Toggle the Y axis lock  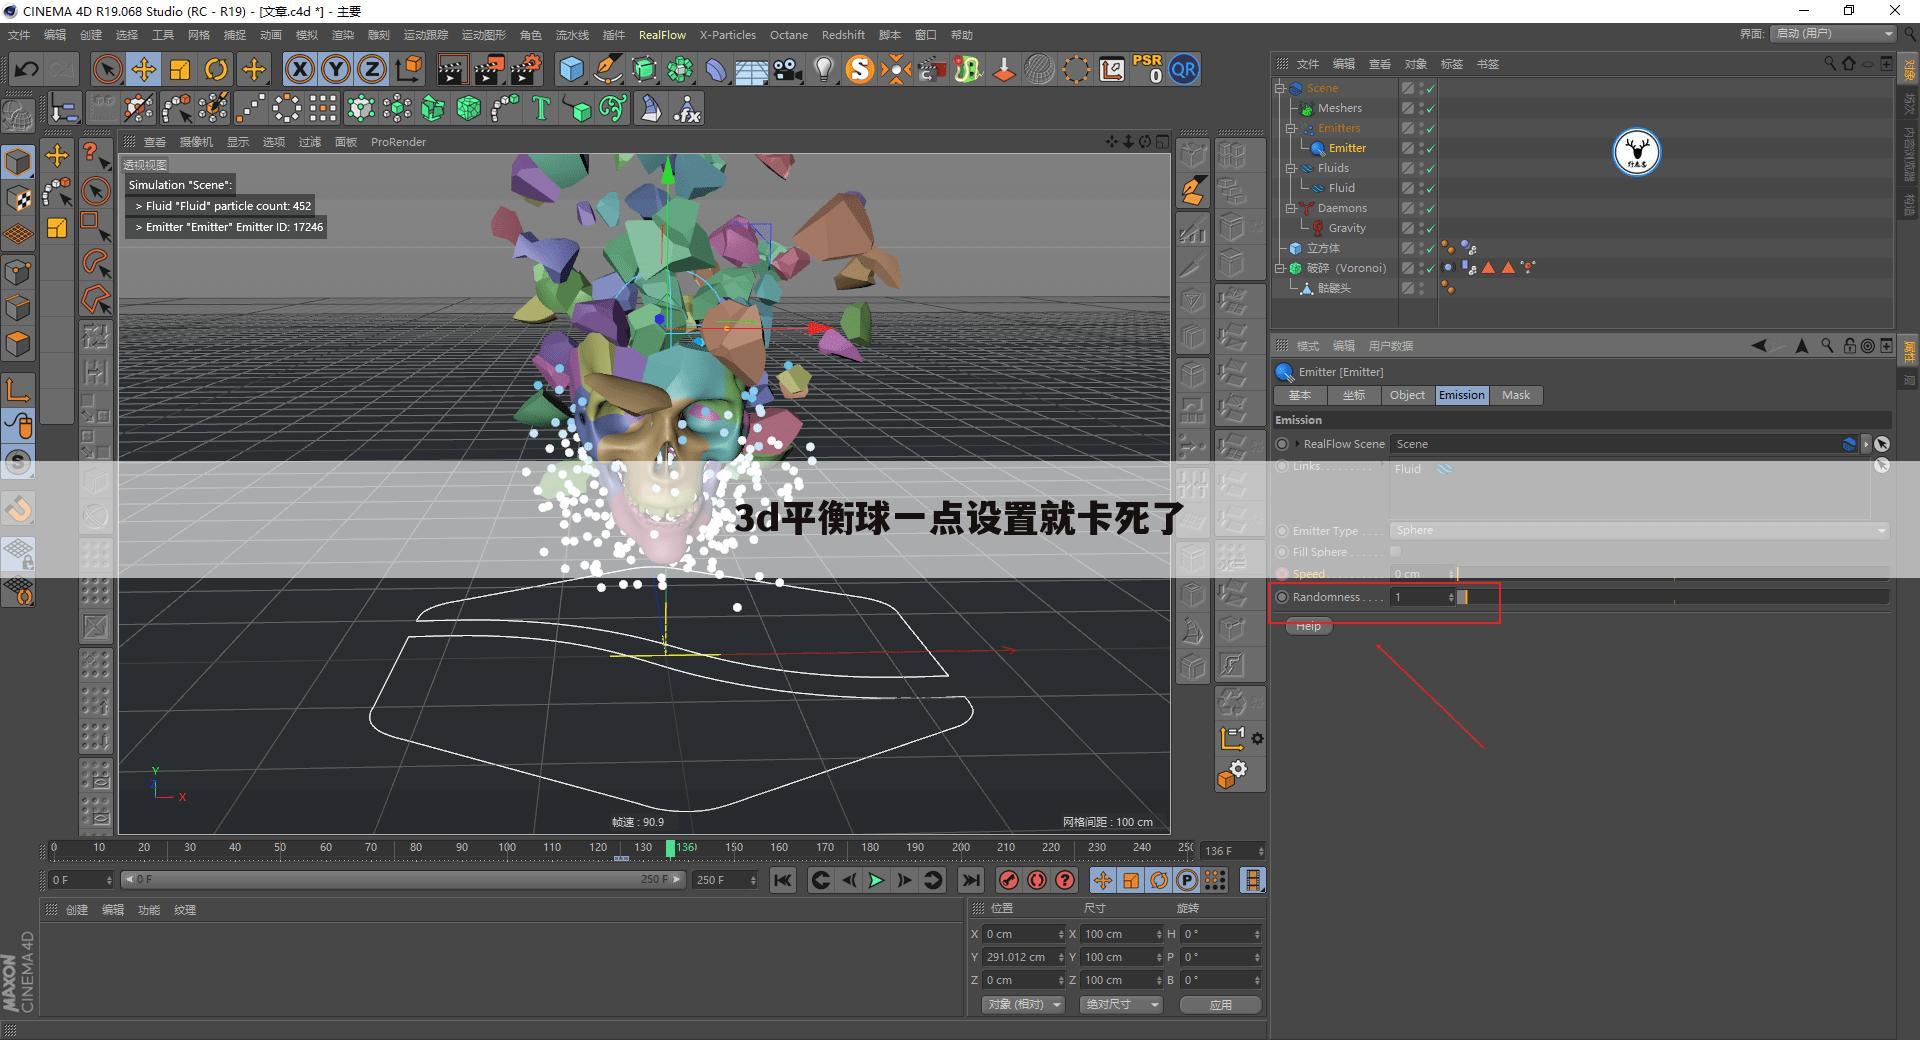tap(336, 69)
